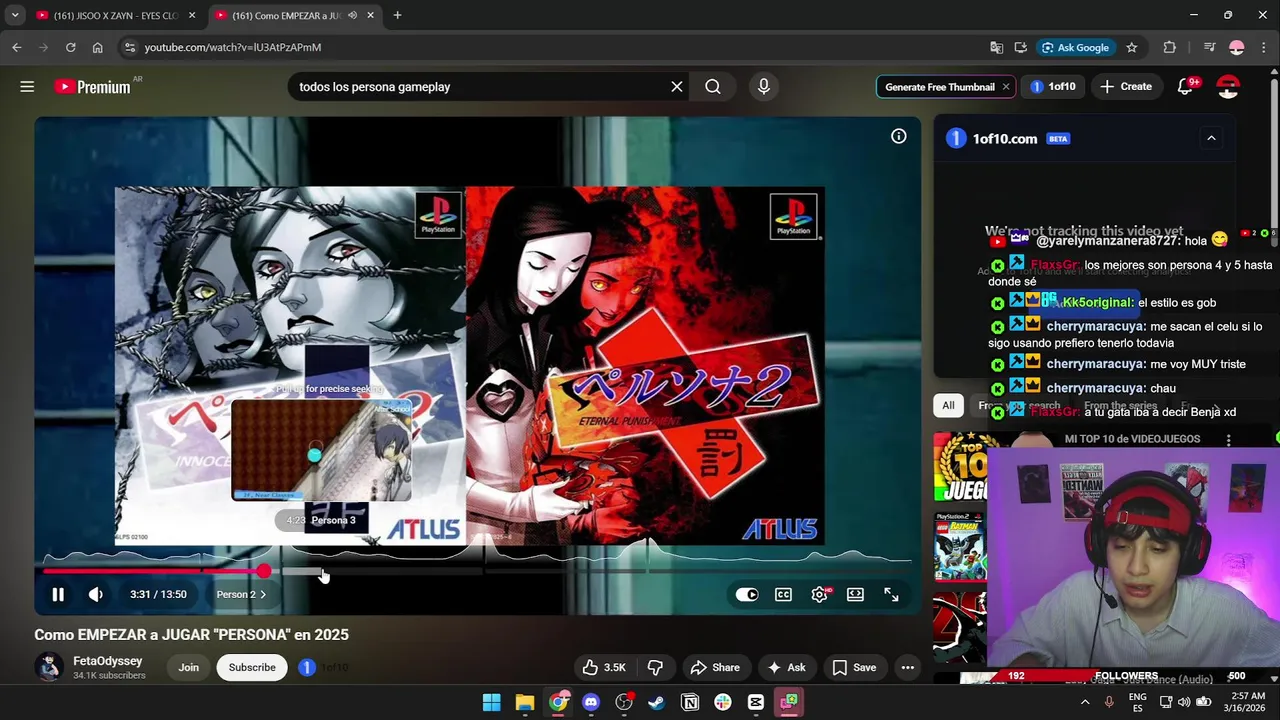Join the FetaOdyssey channel membership

coord(189,667)
